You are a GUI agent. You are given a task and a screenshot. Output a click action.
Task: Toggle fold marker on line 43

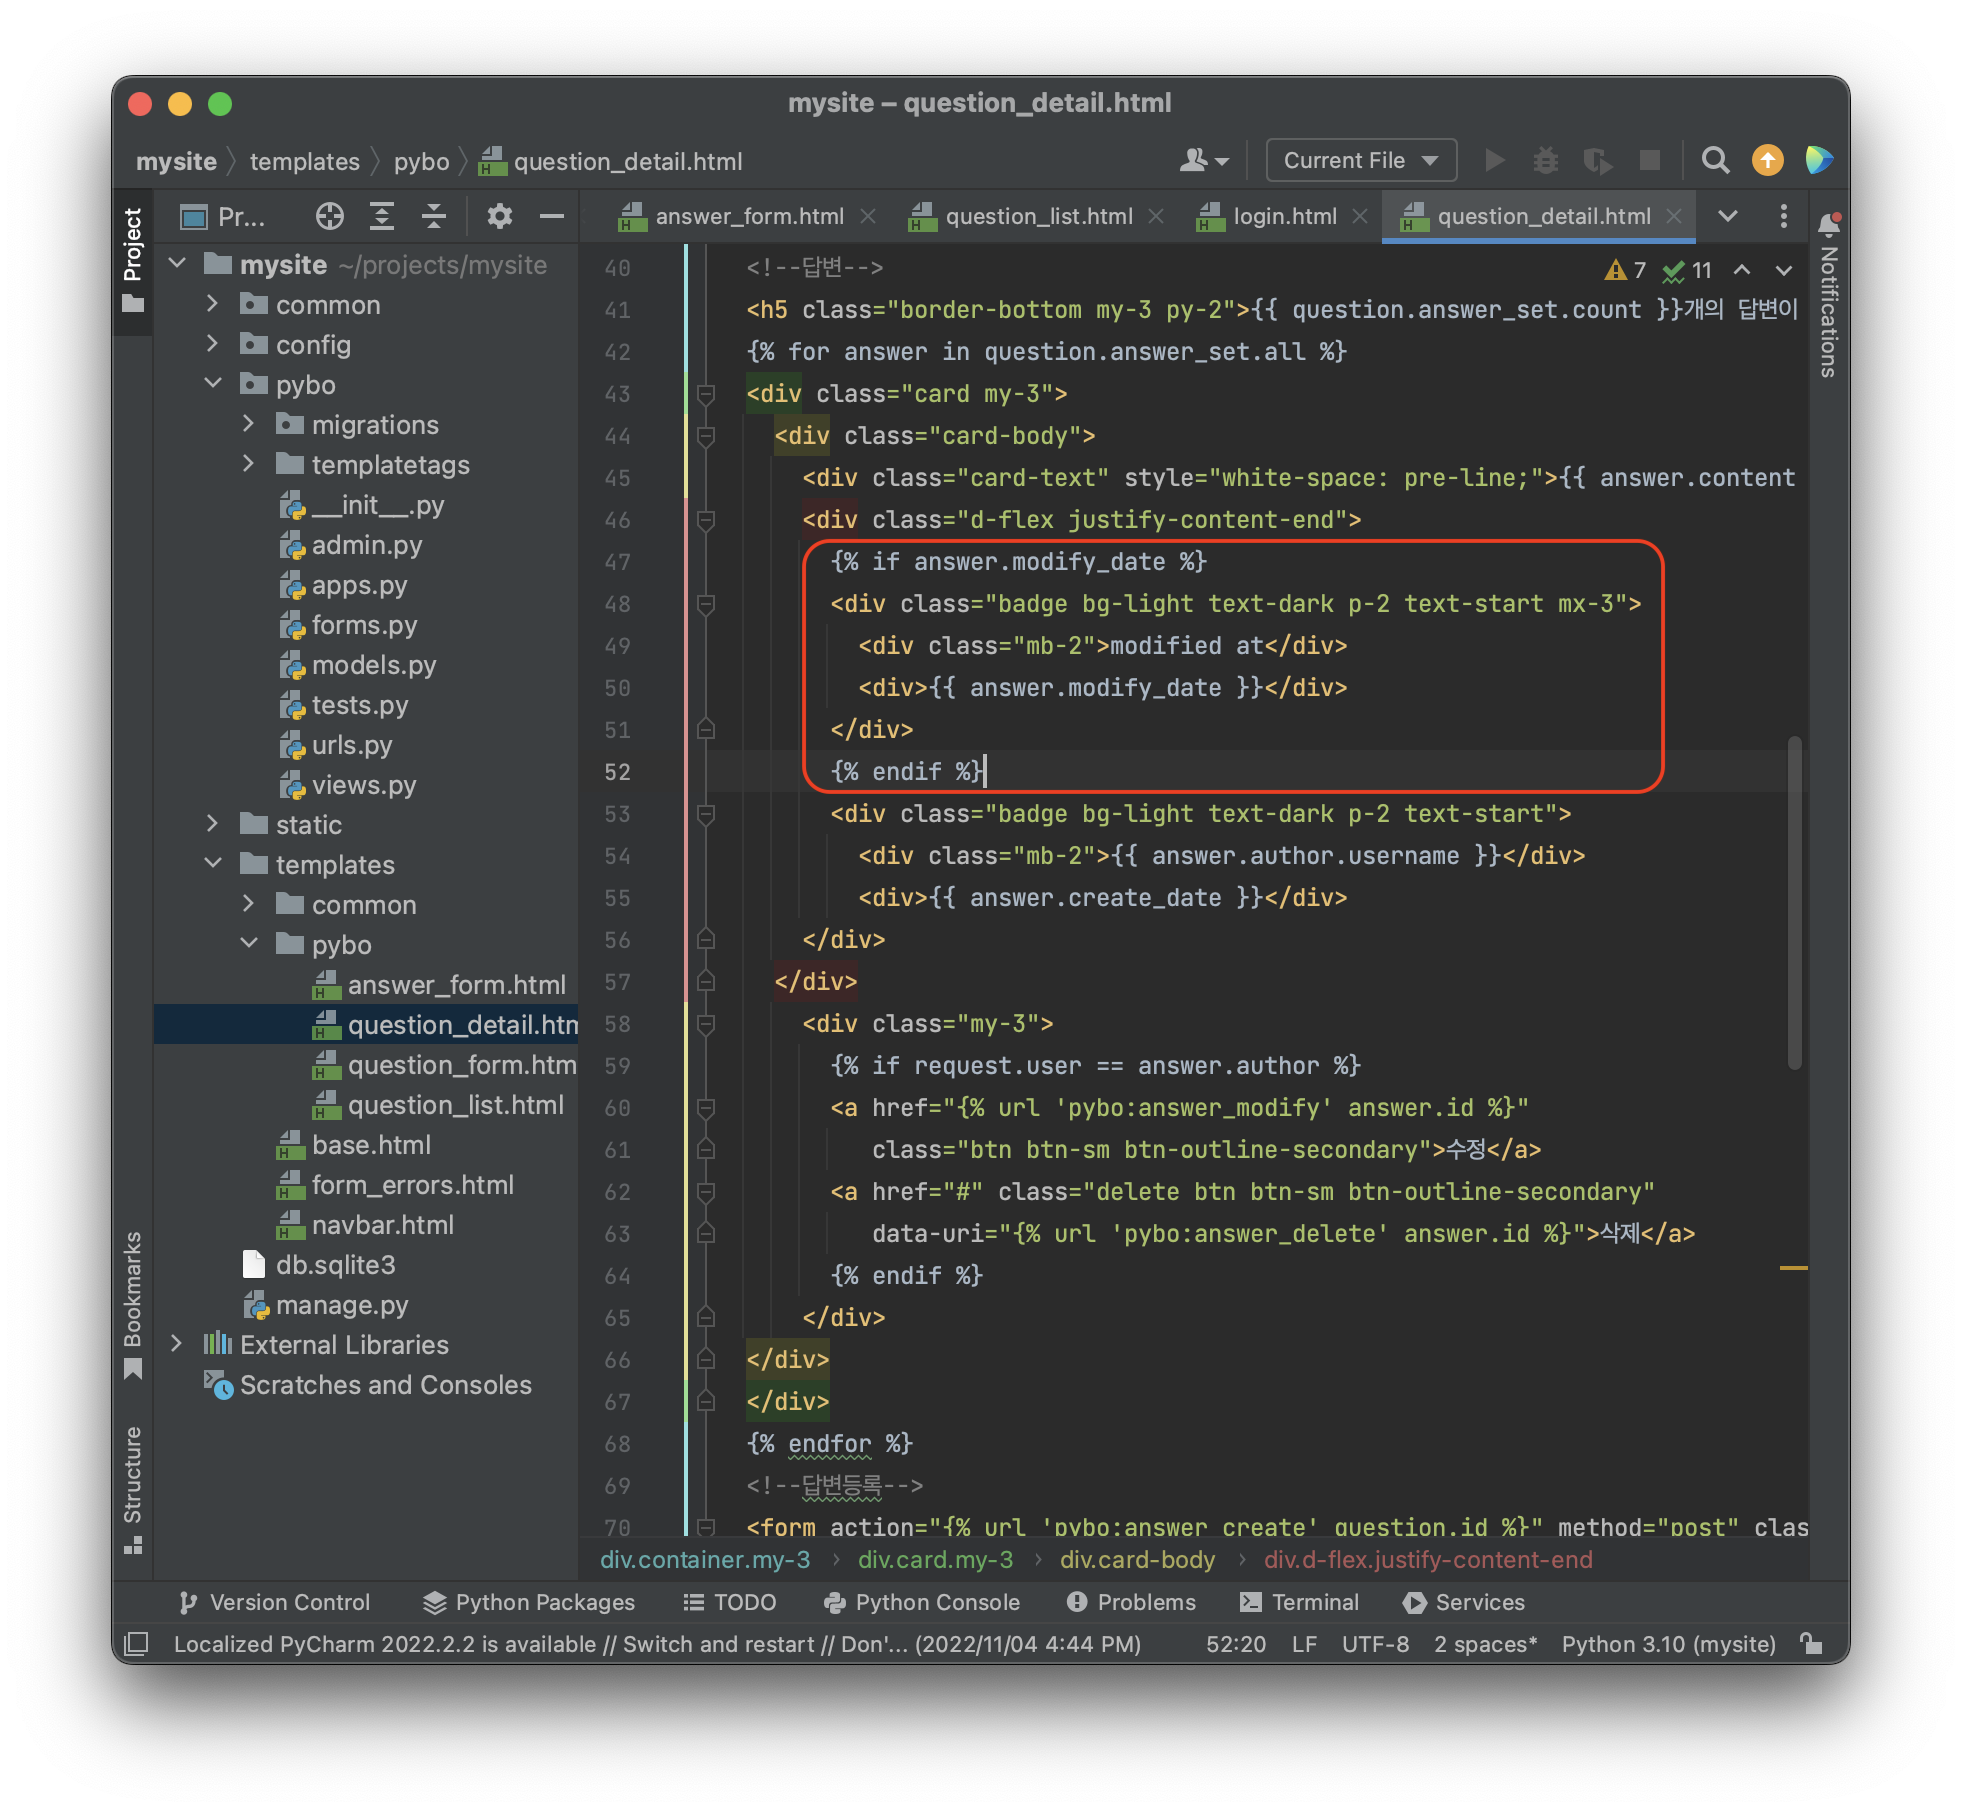click(706, 394)
